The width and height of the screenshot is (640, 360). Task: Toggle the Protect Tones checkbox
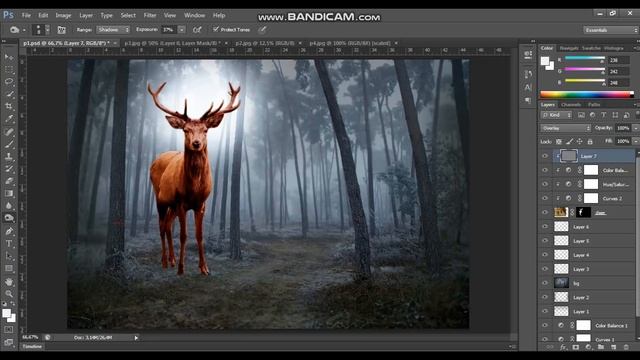216,29
